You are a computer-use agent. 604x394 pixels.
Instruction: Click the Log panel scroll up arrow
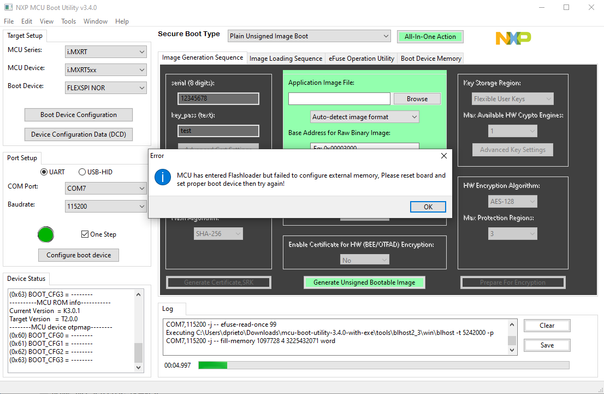click(512, 325)
